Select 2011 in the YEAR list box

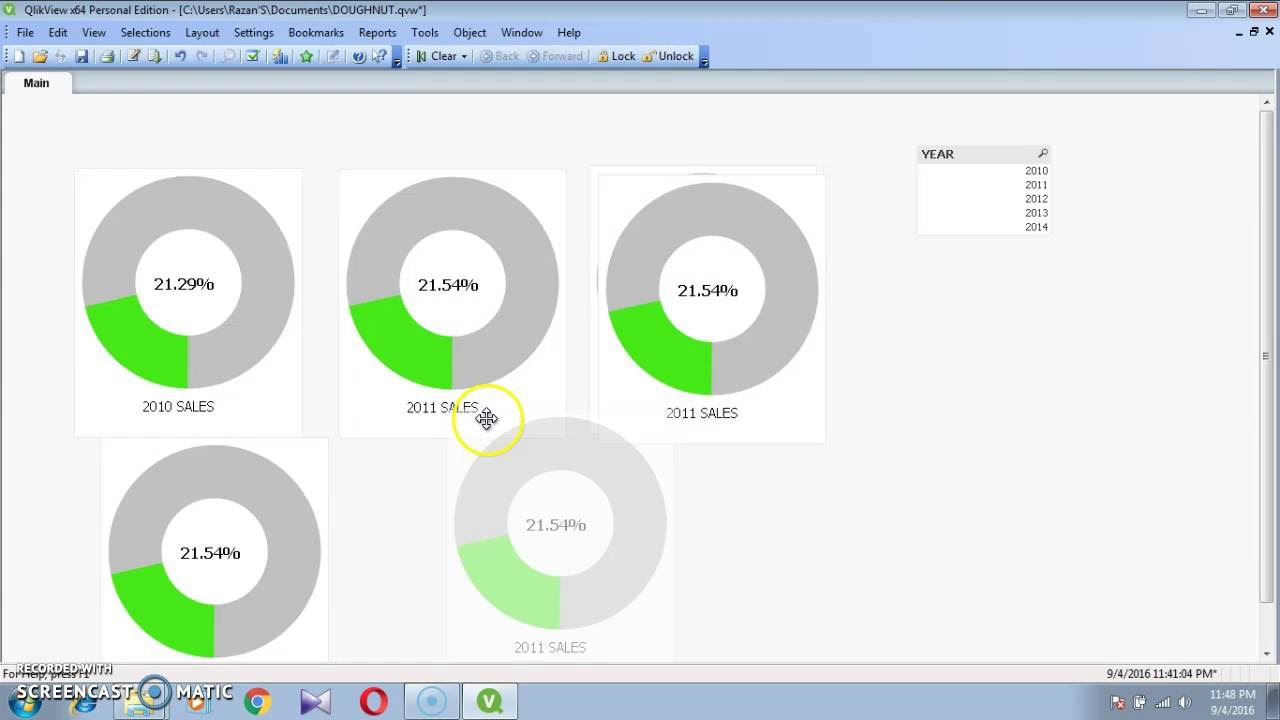coord(984,185)
